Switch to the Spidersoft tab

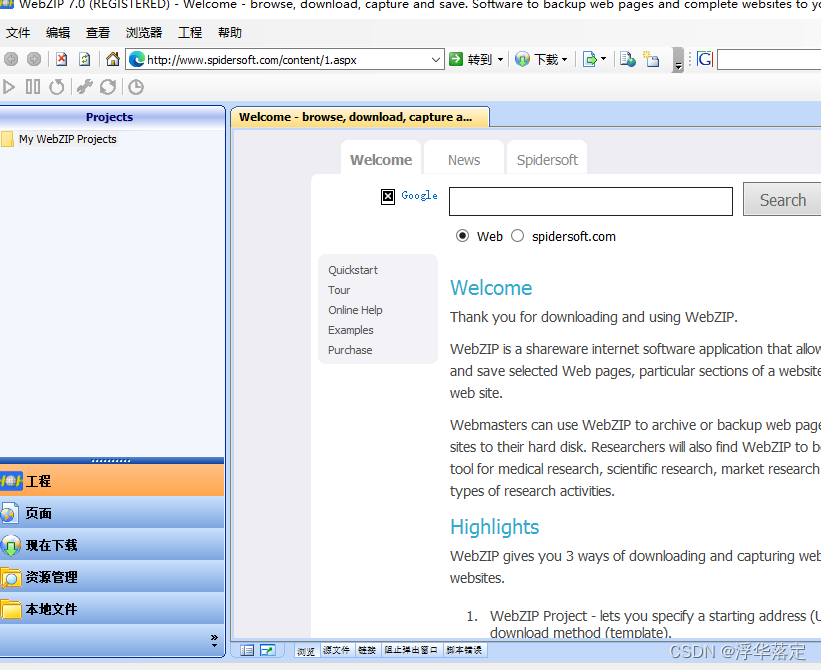[x=547, y=159]
